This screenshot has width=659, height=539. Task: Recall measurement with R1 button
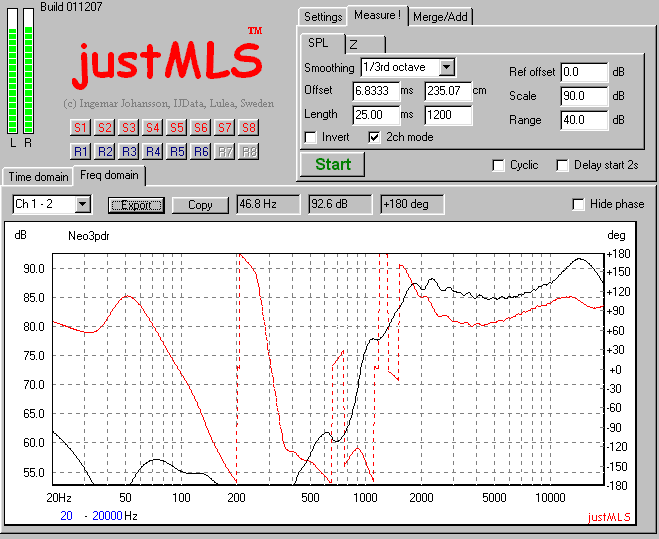pos(80,151)
